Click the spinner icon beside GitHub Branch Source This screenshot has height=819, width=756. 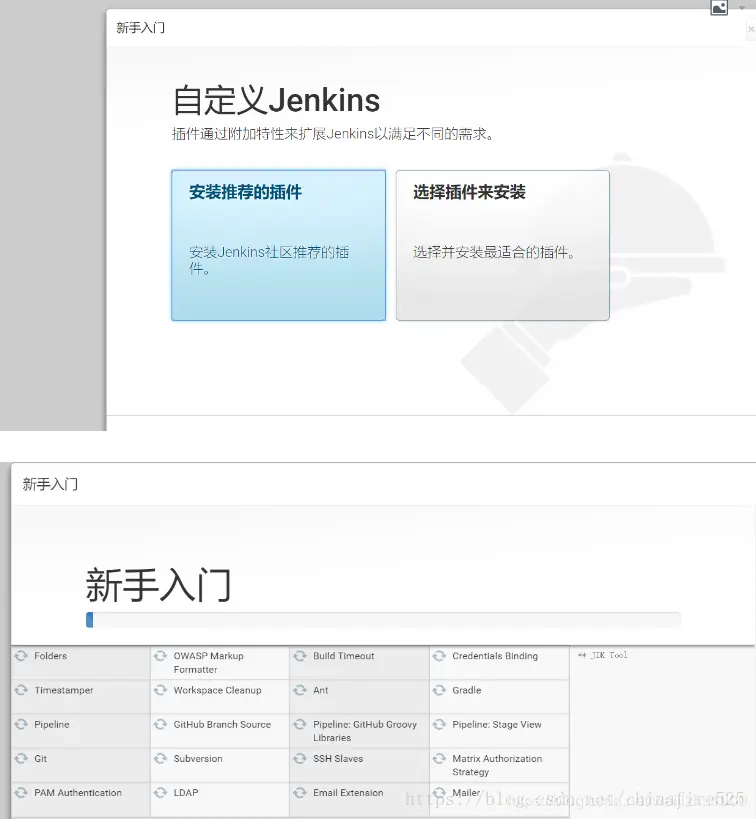160,724
